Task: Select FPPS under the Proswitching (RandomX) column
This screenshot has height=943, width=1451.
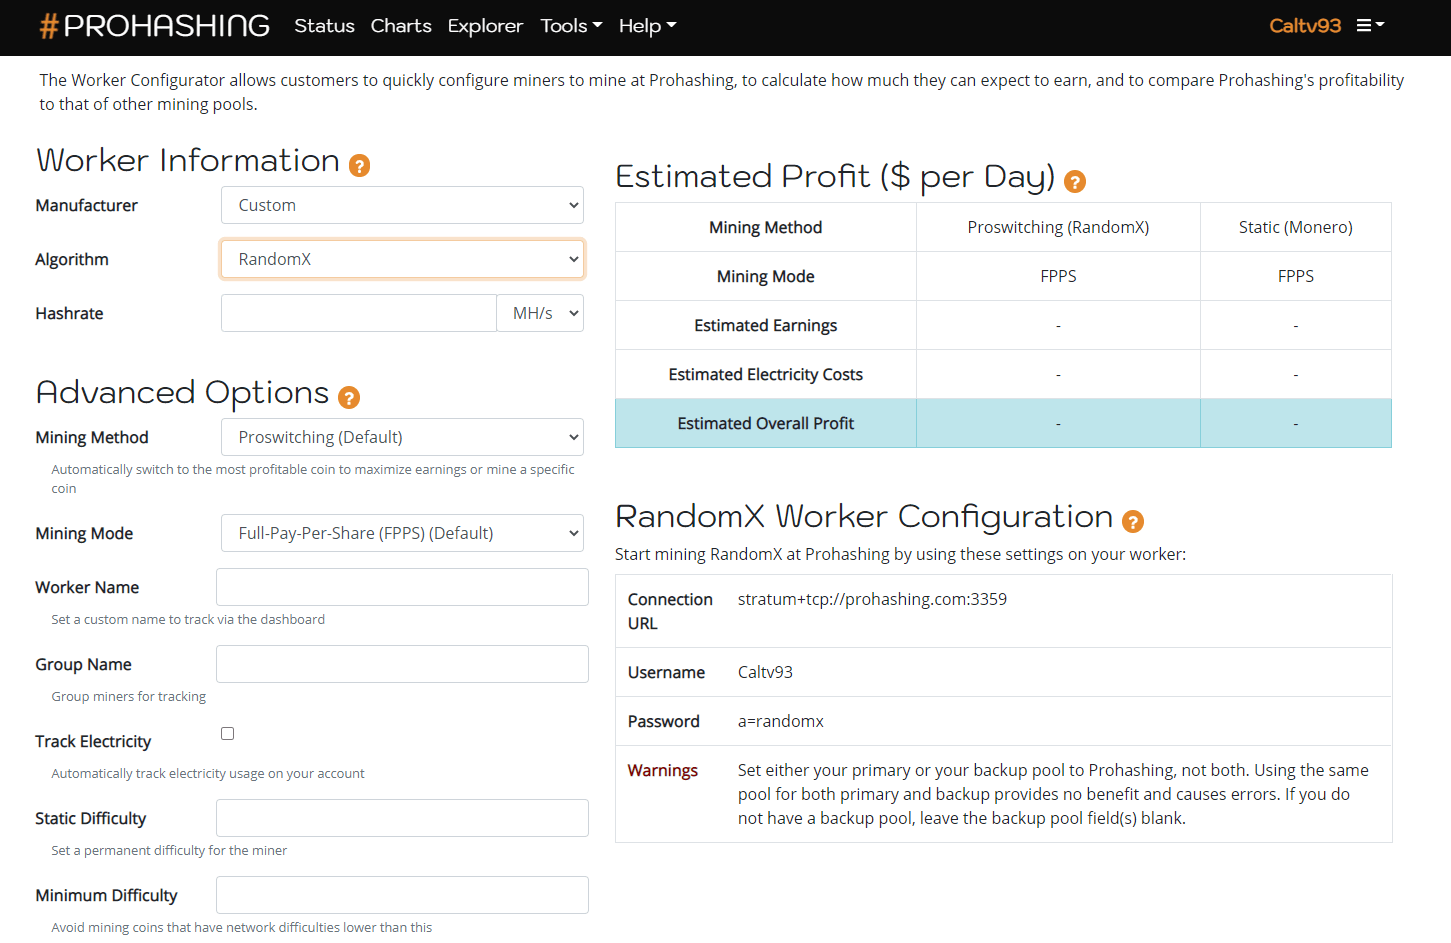Action: coord(1058,276)
